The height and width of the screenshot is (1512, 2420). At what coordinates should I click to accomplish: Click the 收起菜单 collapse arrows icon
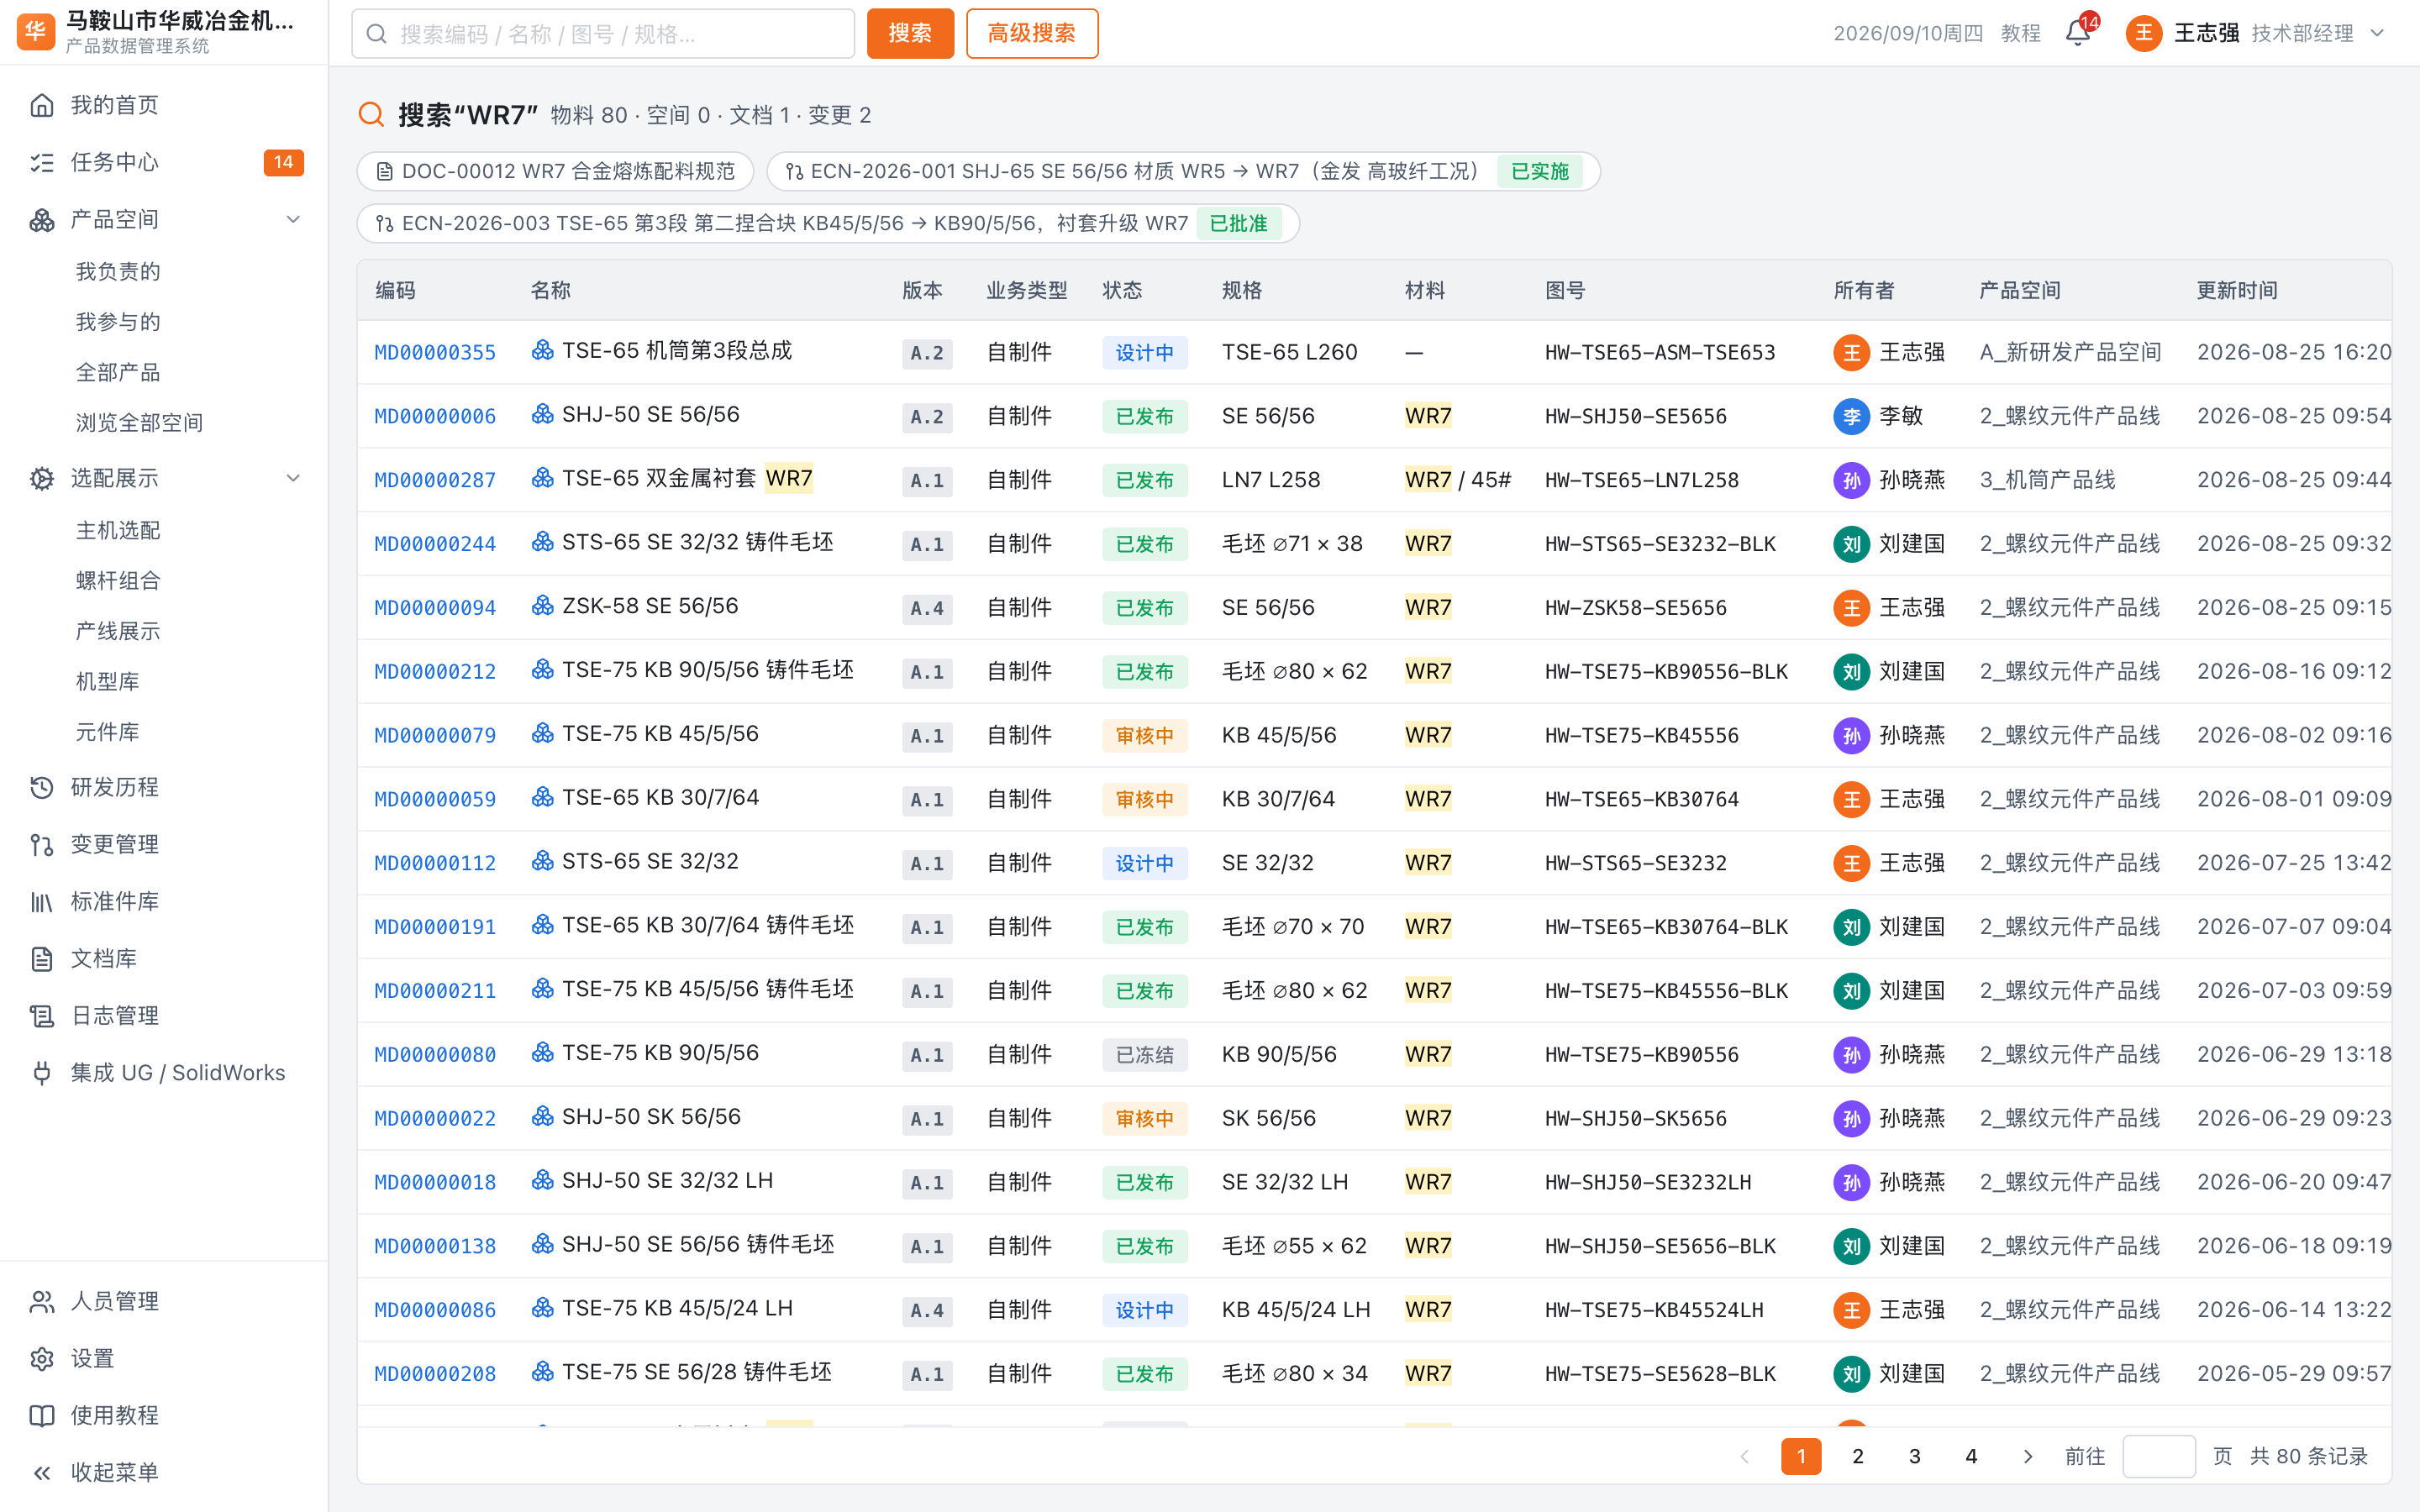point(42,1472)
